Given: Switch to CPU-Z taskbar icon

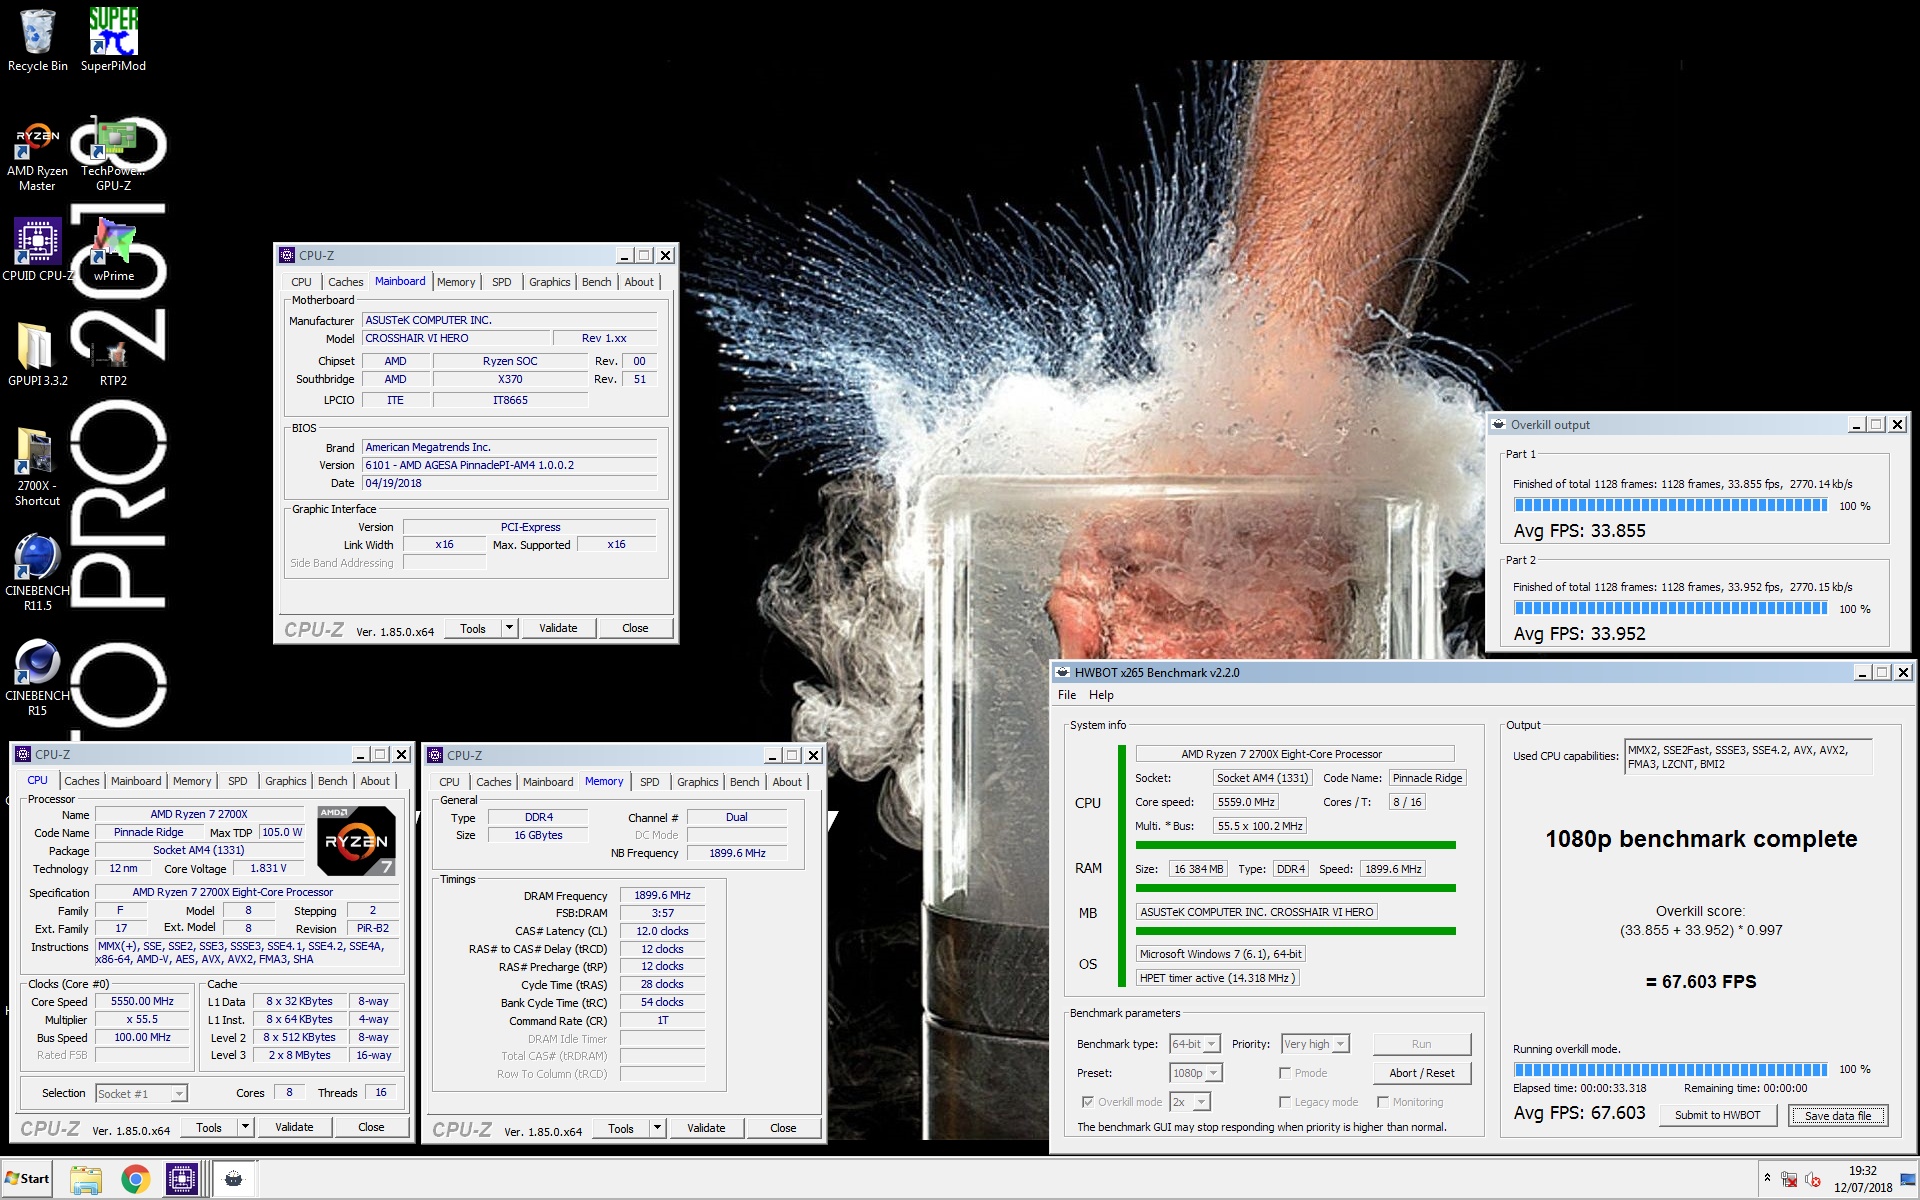Looking at the screenshot, I should (x=182, y=1179).
